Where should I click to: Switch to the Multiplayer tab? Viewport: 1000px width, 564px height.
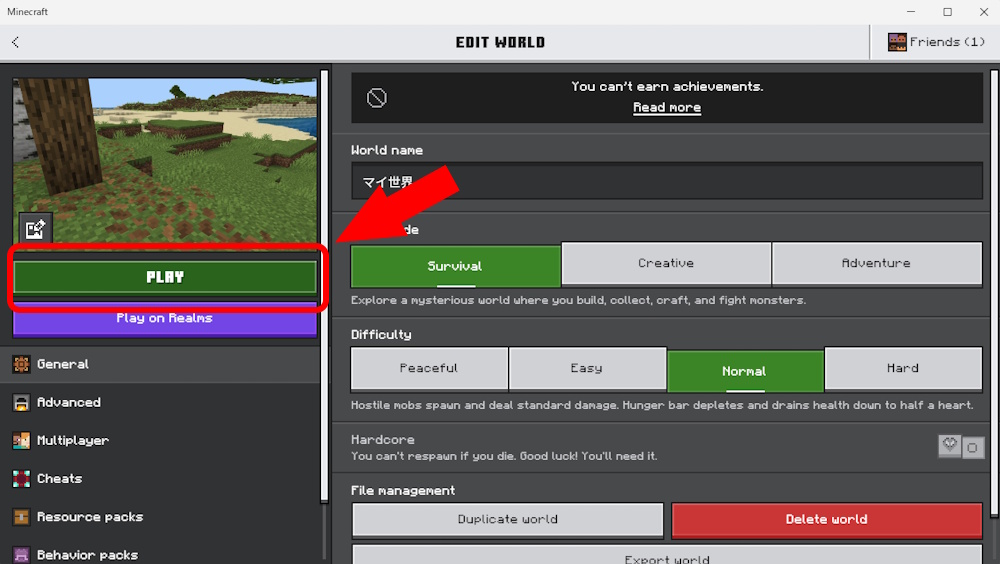[x=159, y=440]
